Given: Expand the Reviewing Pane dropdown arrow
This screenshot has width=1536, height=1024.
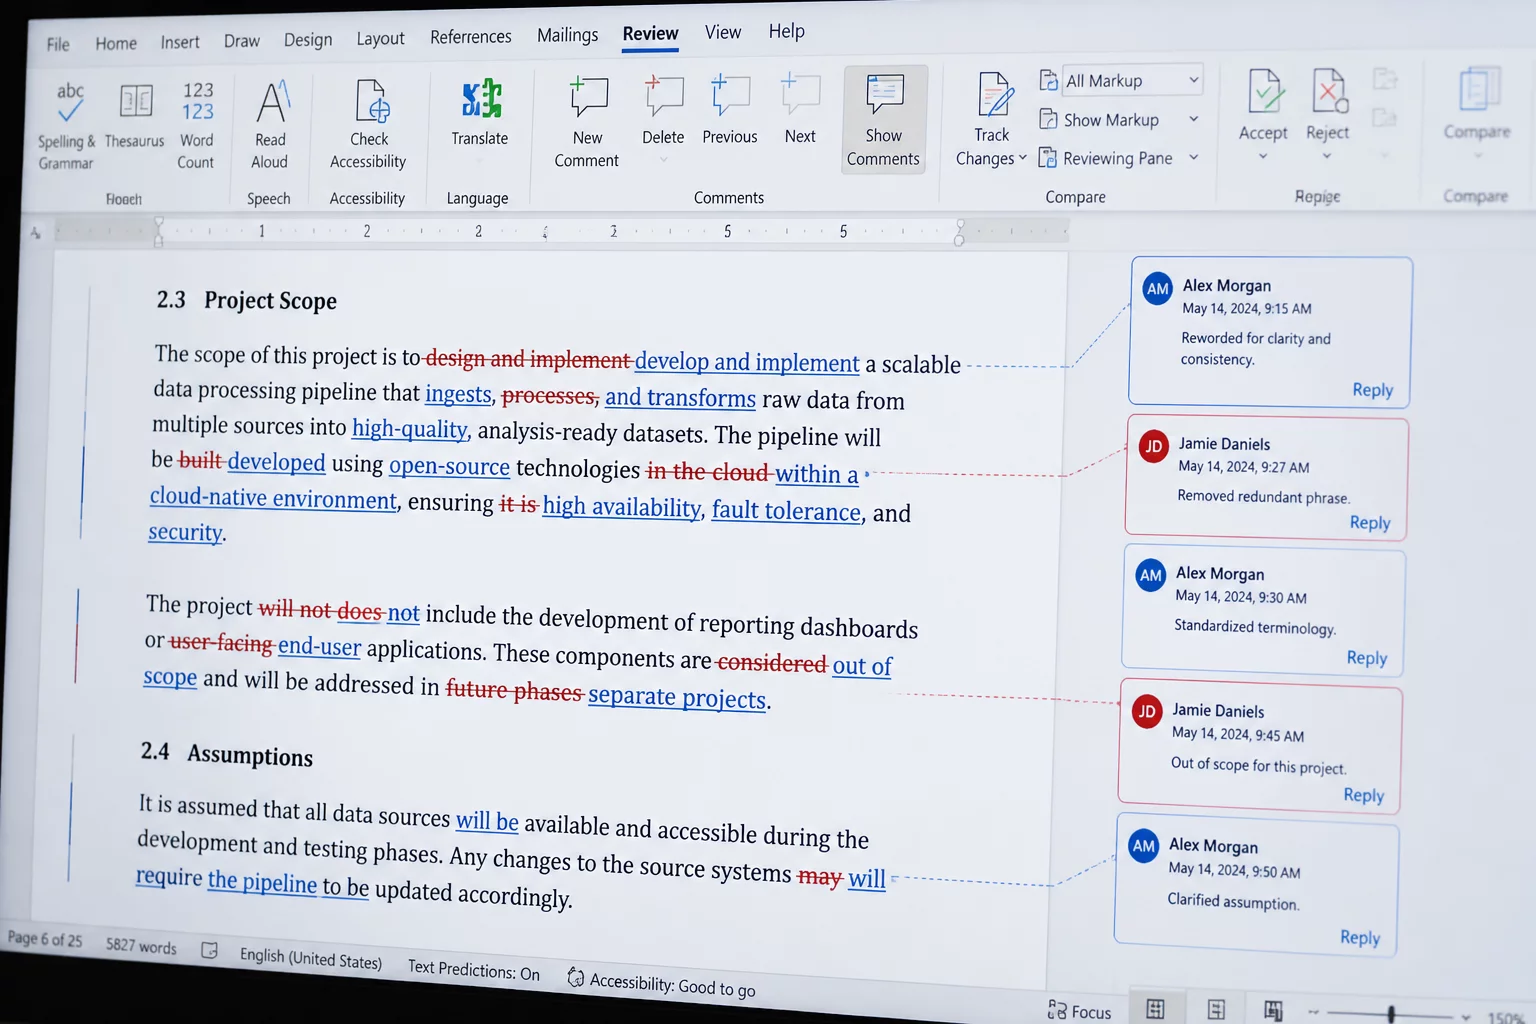Looking at the screenshot, I should (x=1193, y=157).
